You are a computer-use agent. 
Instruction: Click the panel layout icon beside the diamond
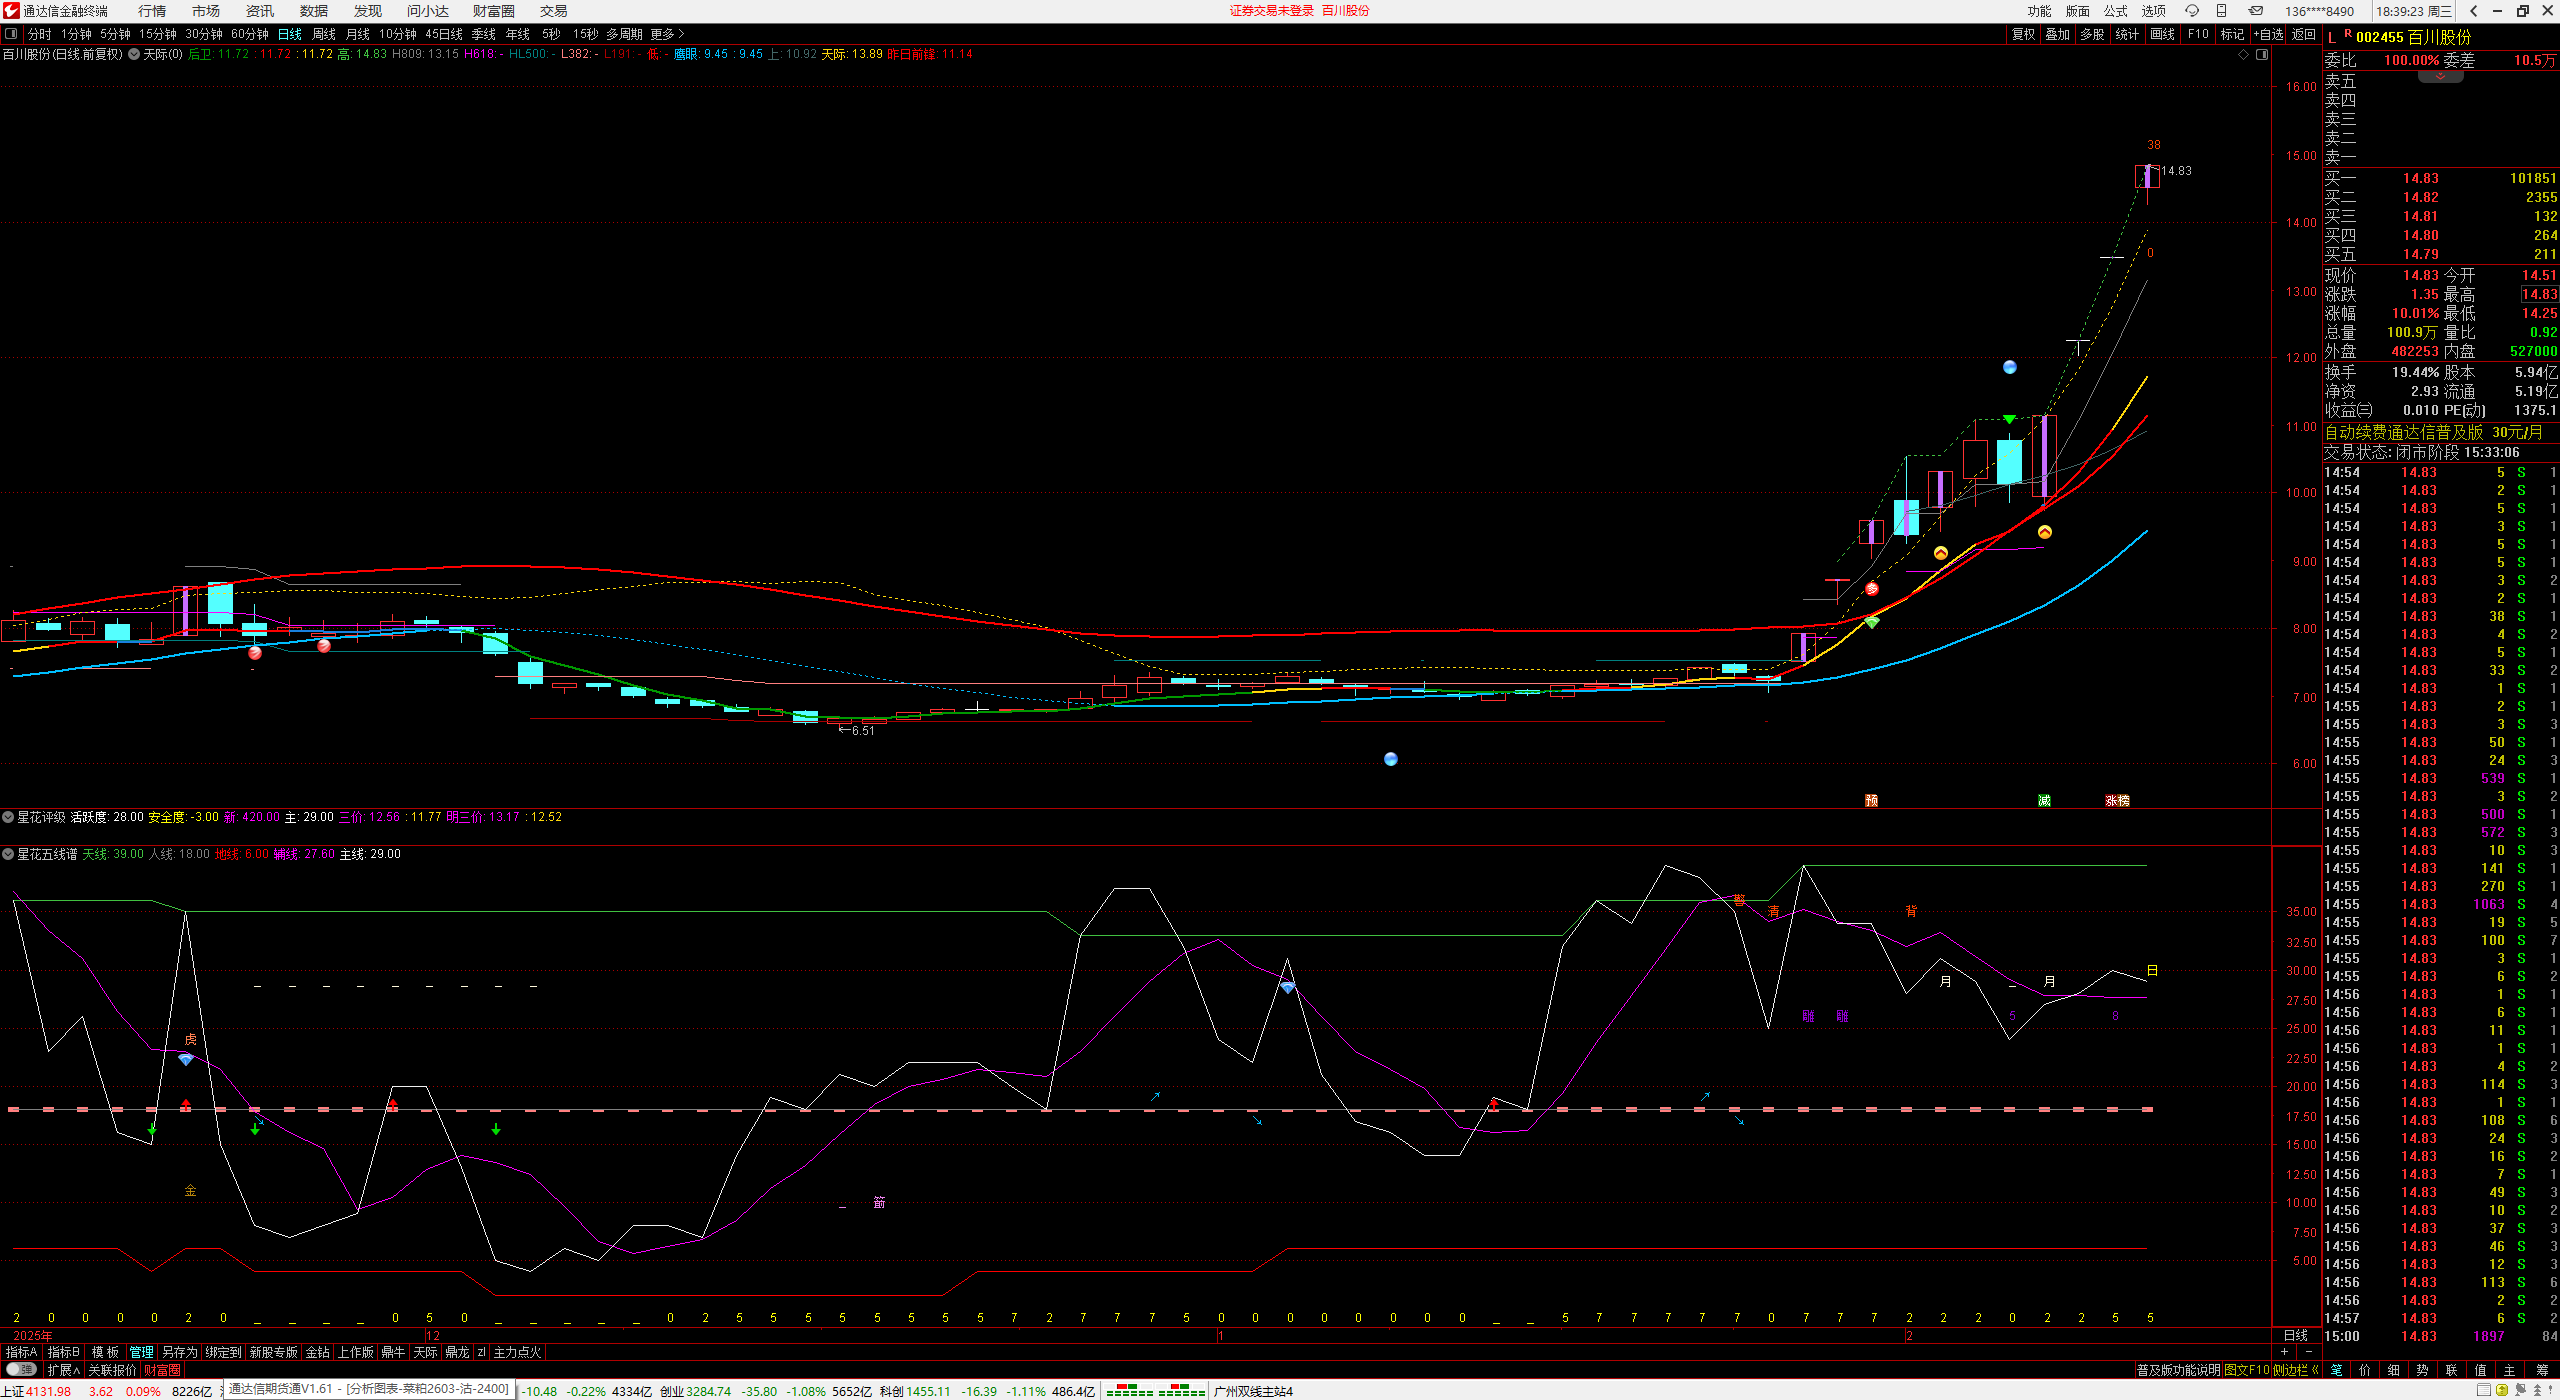tap(2262, 54)
